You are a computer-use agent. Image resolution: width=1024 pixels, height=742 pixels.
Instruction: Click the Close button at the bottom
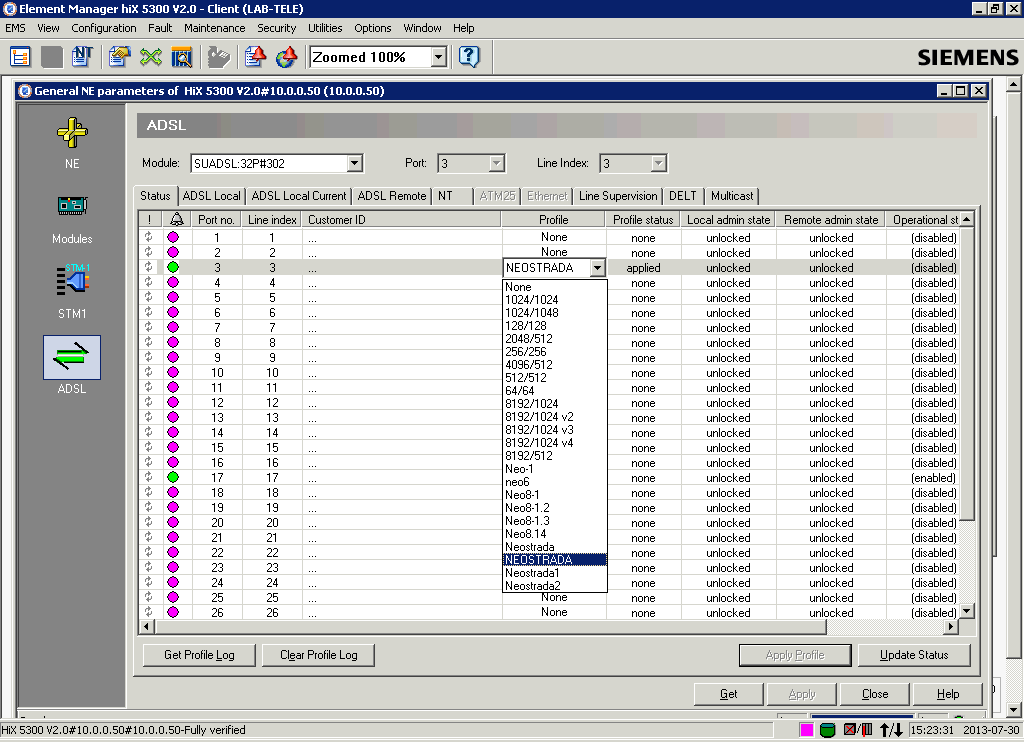[x=875, y=694]
